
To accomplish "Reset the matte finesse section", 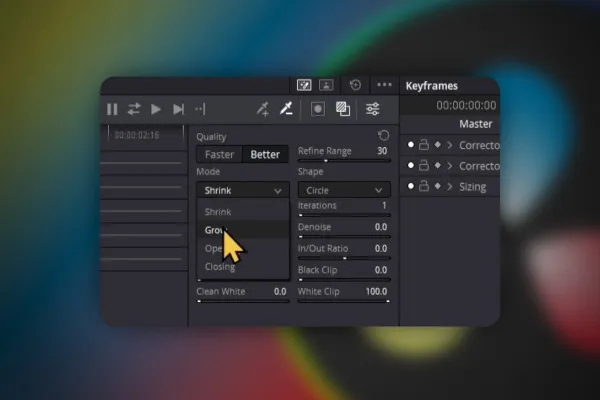I will click(383, 136).
